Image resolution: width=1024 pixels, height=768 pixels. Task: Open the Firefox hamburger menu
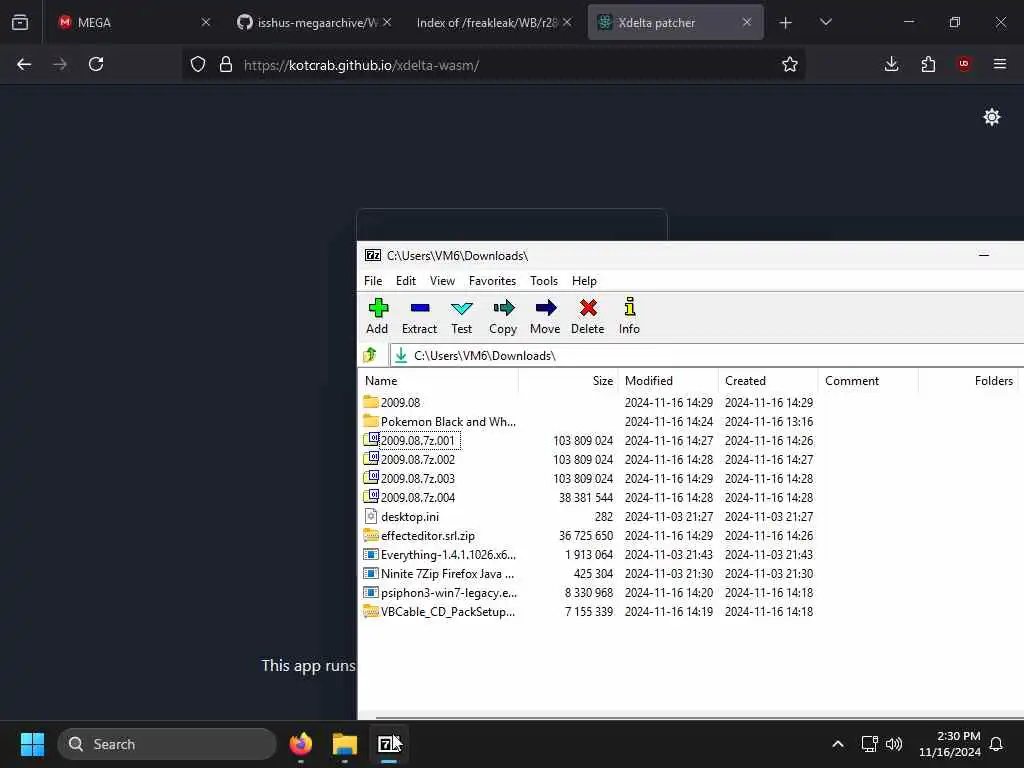[x=1000, y=64]
